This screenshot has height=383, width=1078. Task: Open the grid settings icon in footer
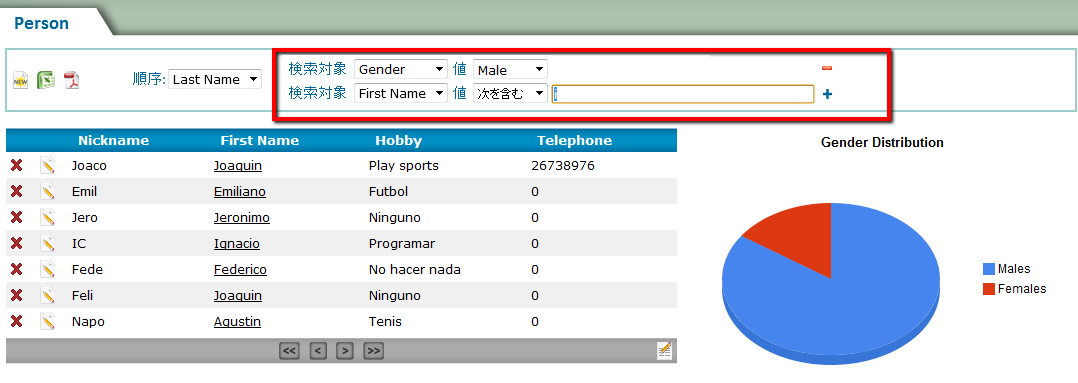(664, 350)
